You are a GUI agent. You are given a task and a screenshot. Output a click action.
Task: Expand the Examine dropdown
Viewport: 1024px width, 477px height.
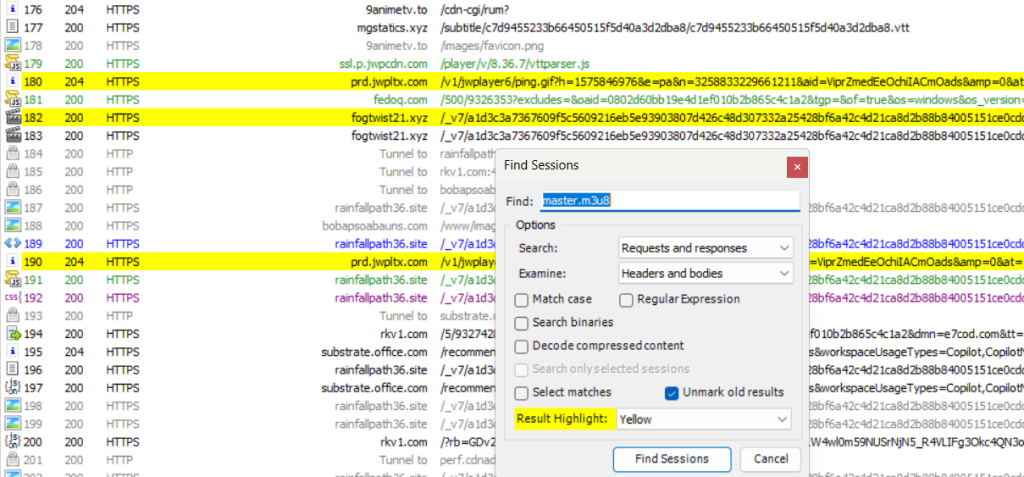click(704, 273)
